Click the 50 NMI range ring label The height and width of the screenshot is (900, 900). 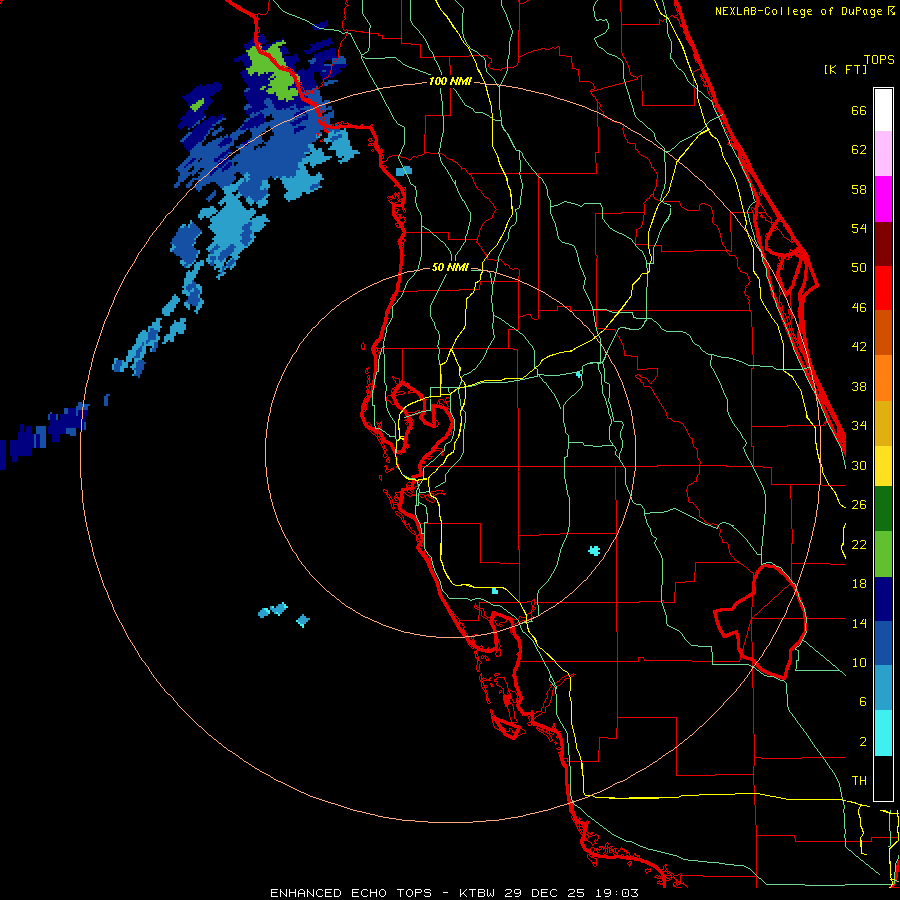(450, 267)
